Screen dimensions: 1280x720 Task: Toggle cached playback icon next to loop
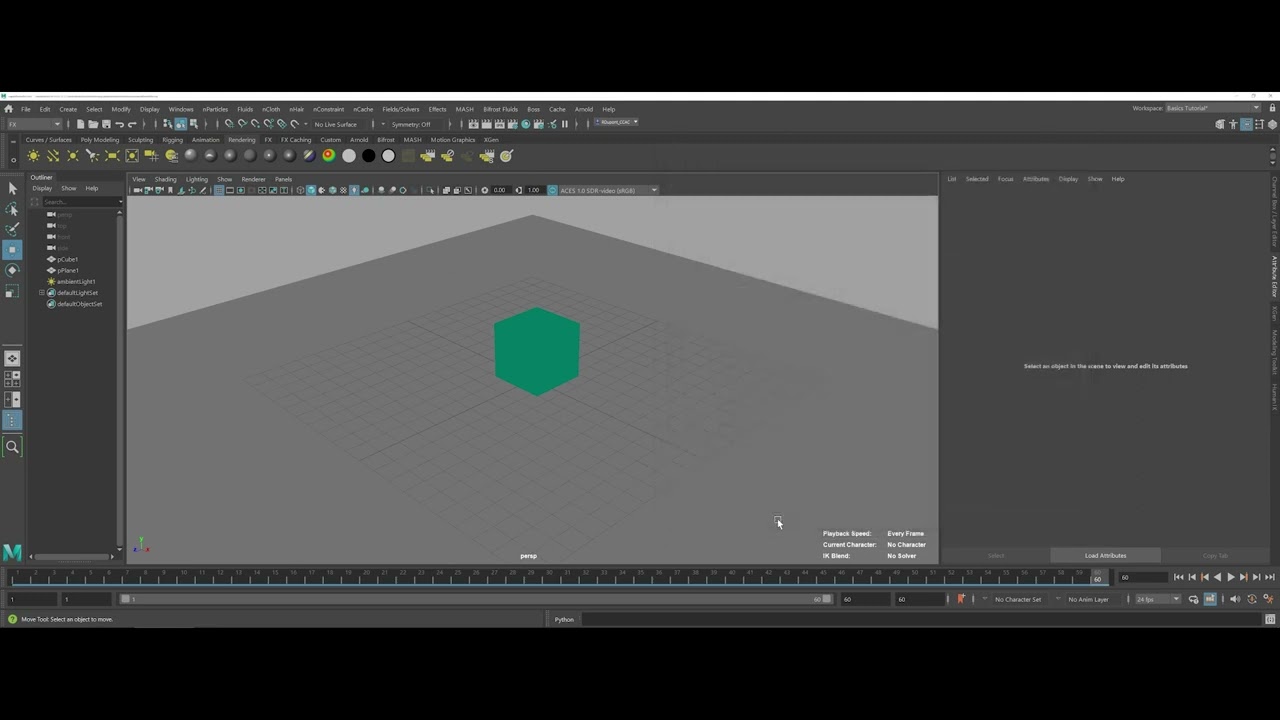[1210, 599]
